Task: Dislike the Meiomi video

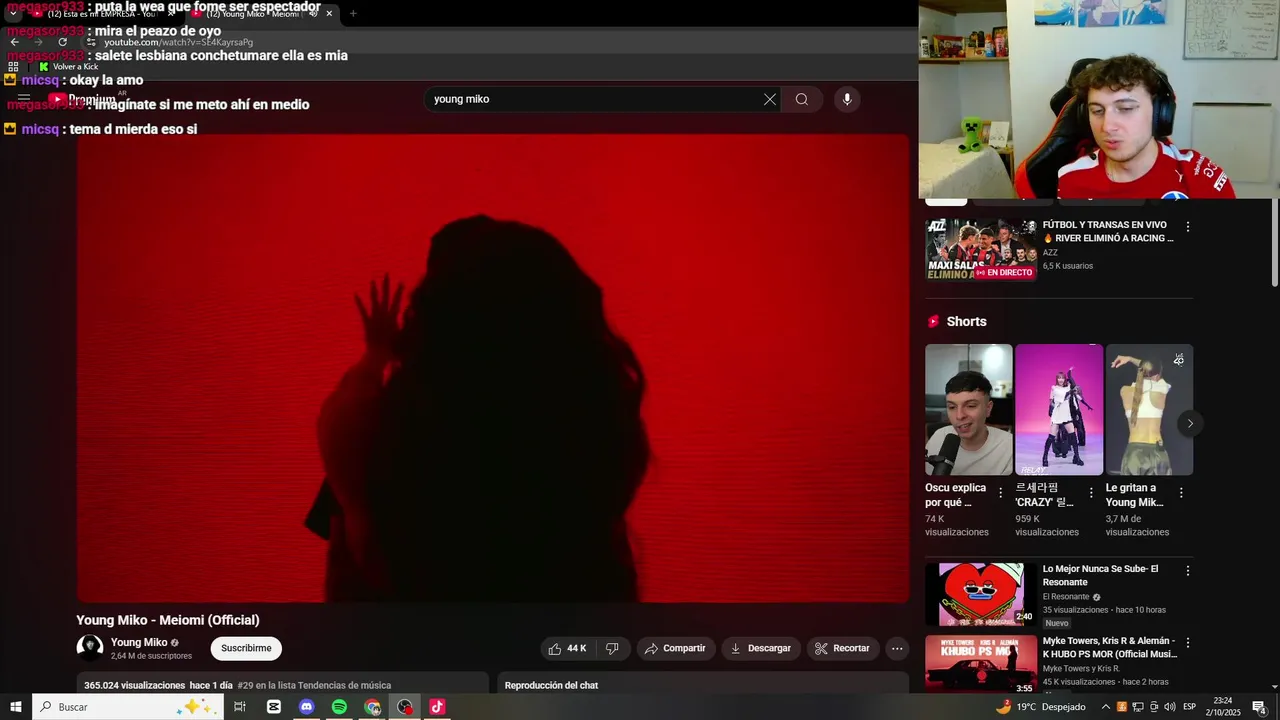Action: (x=612, y=648)
